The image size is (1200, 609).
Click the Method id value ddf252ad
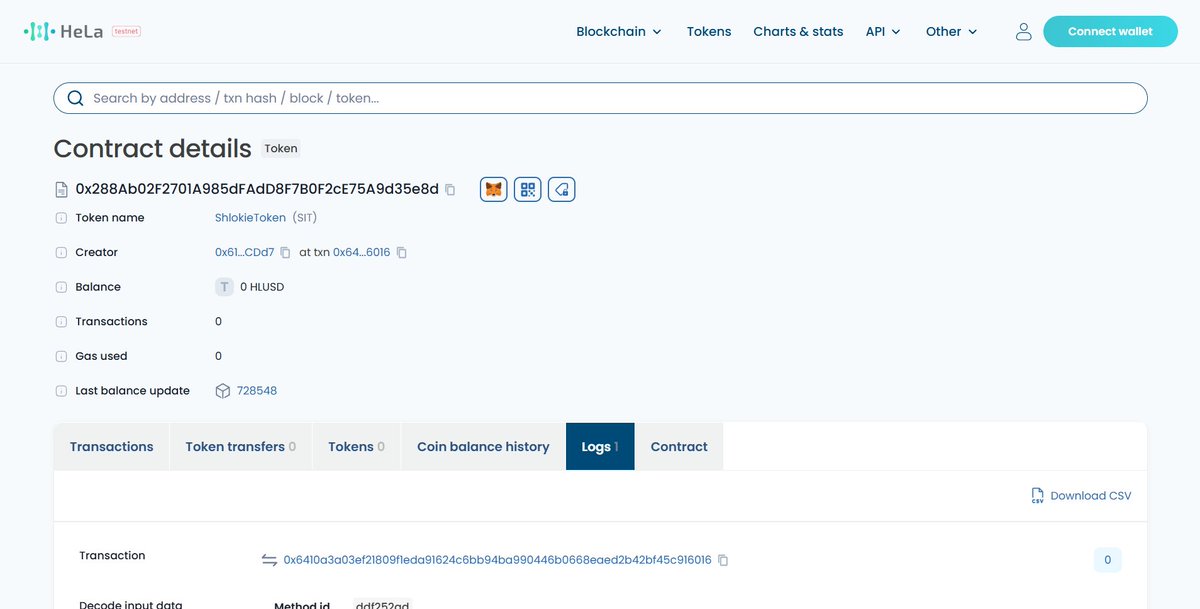click(x=383, y=604)
